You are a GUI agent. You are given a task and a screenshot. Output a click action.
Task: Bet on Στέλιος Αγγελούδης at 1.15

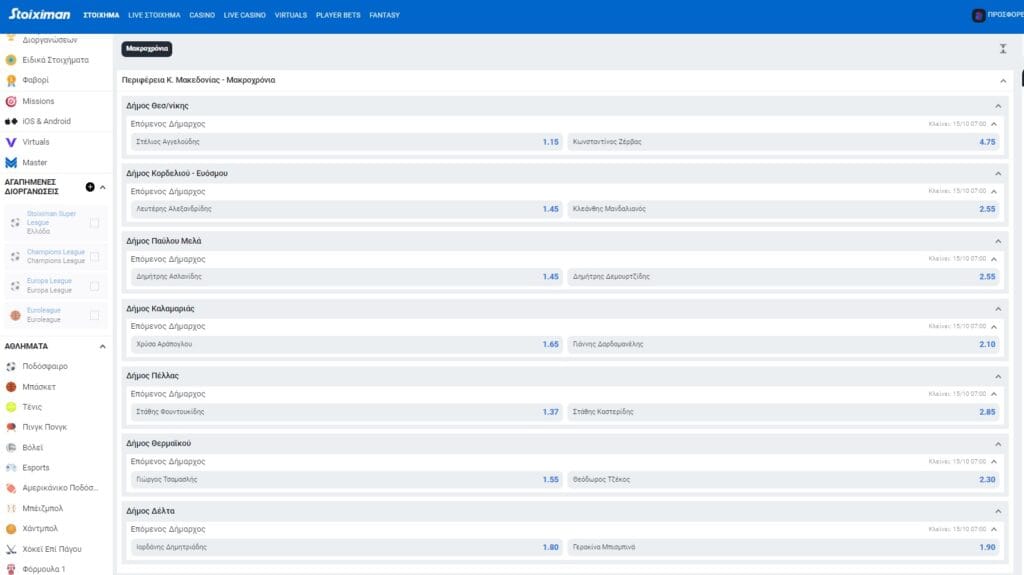click(346, 142)
